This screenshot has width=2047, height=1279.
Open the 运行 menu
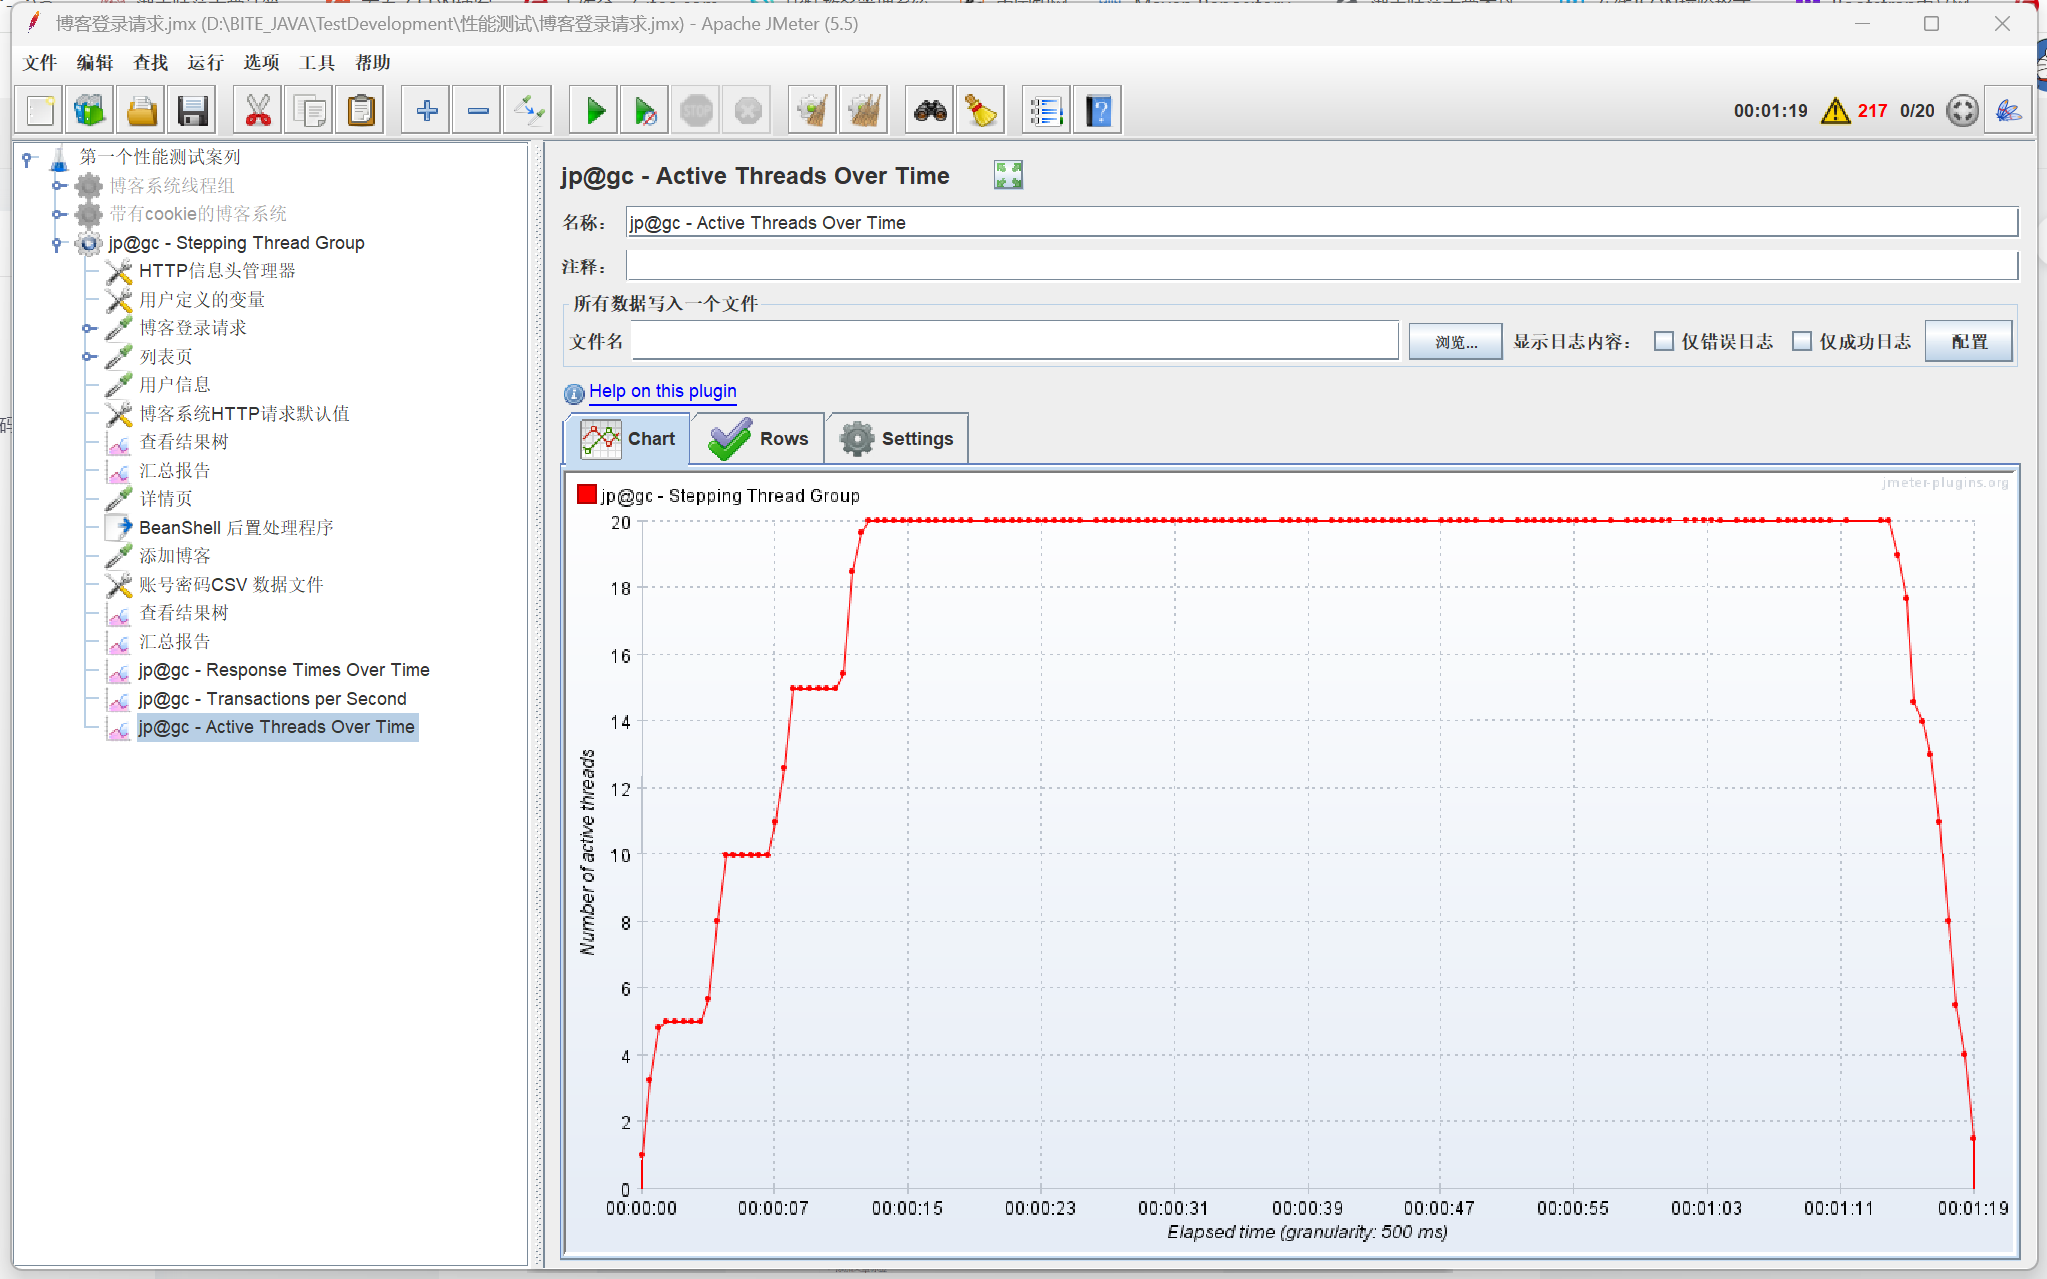click(x=205, y=62)
